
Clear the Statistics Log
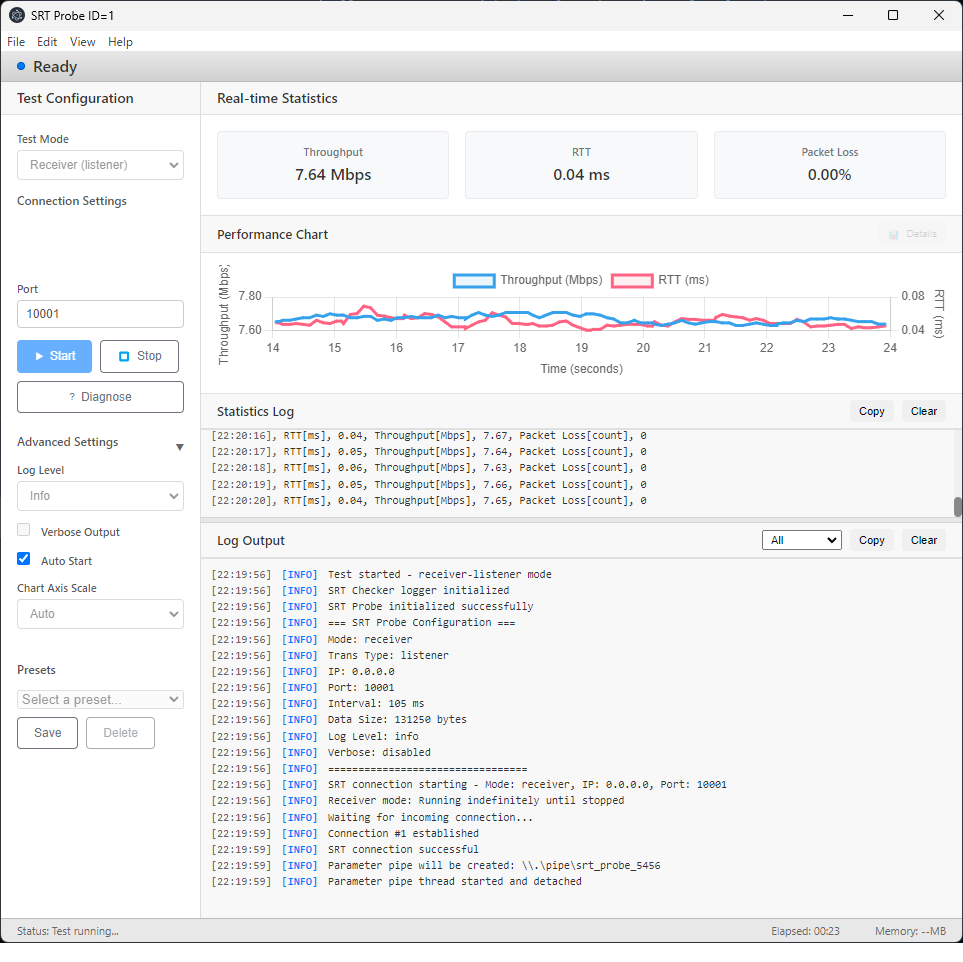point(924,412)
